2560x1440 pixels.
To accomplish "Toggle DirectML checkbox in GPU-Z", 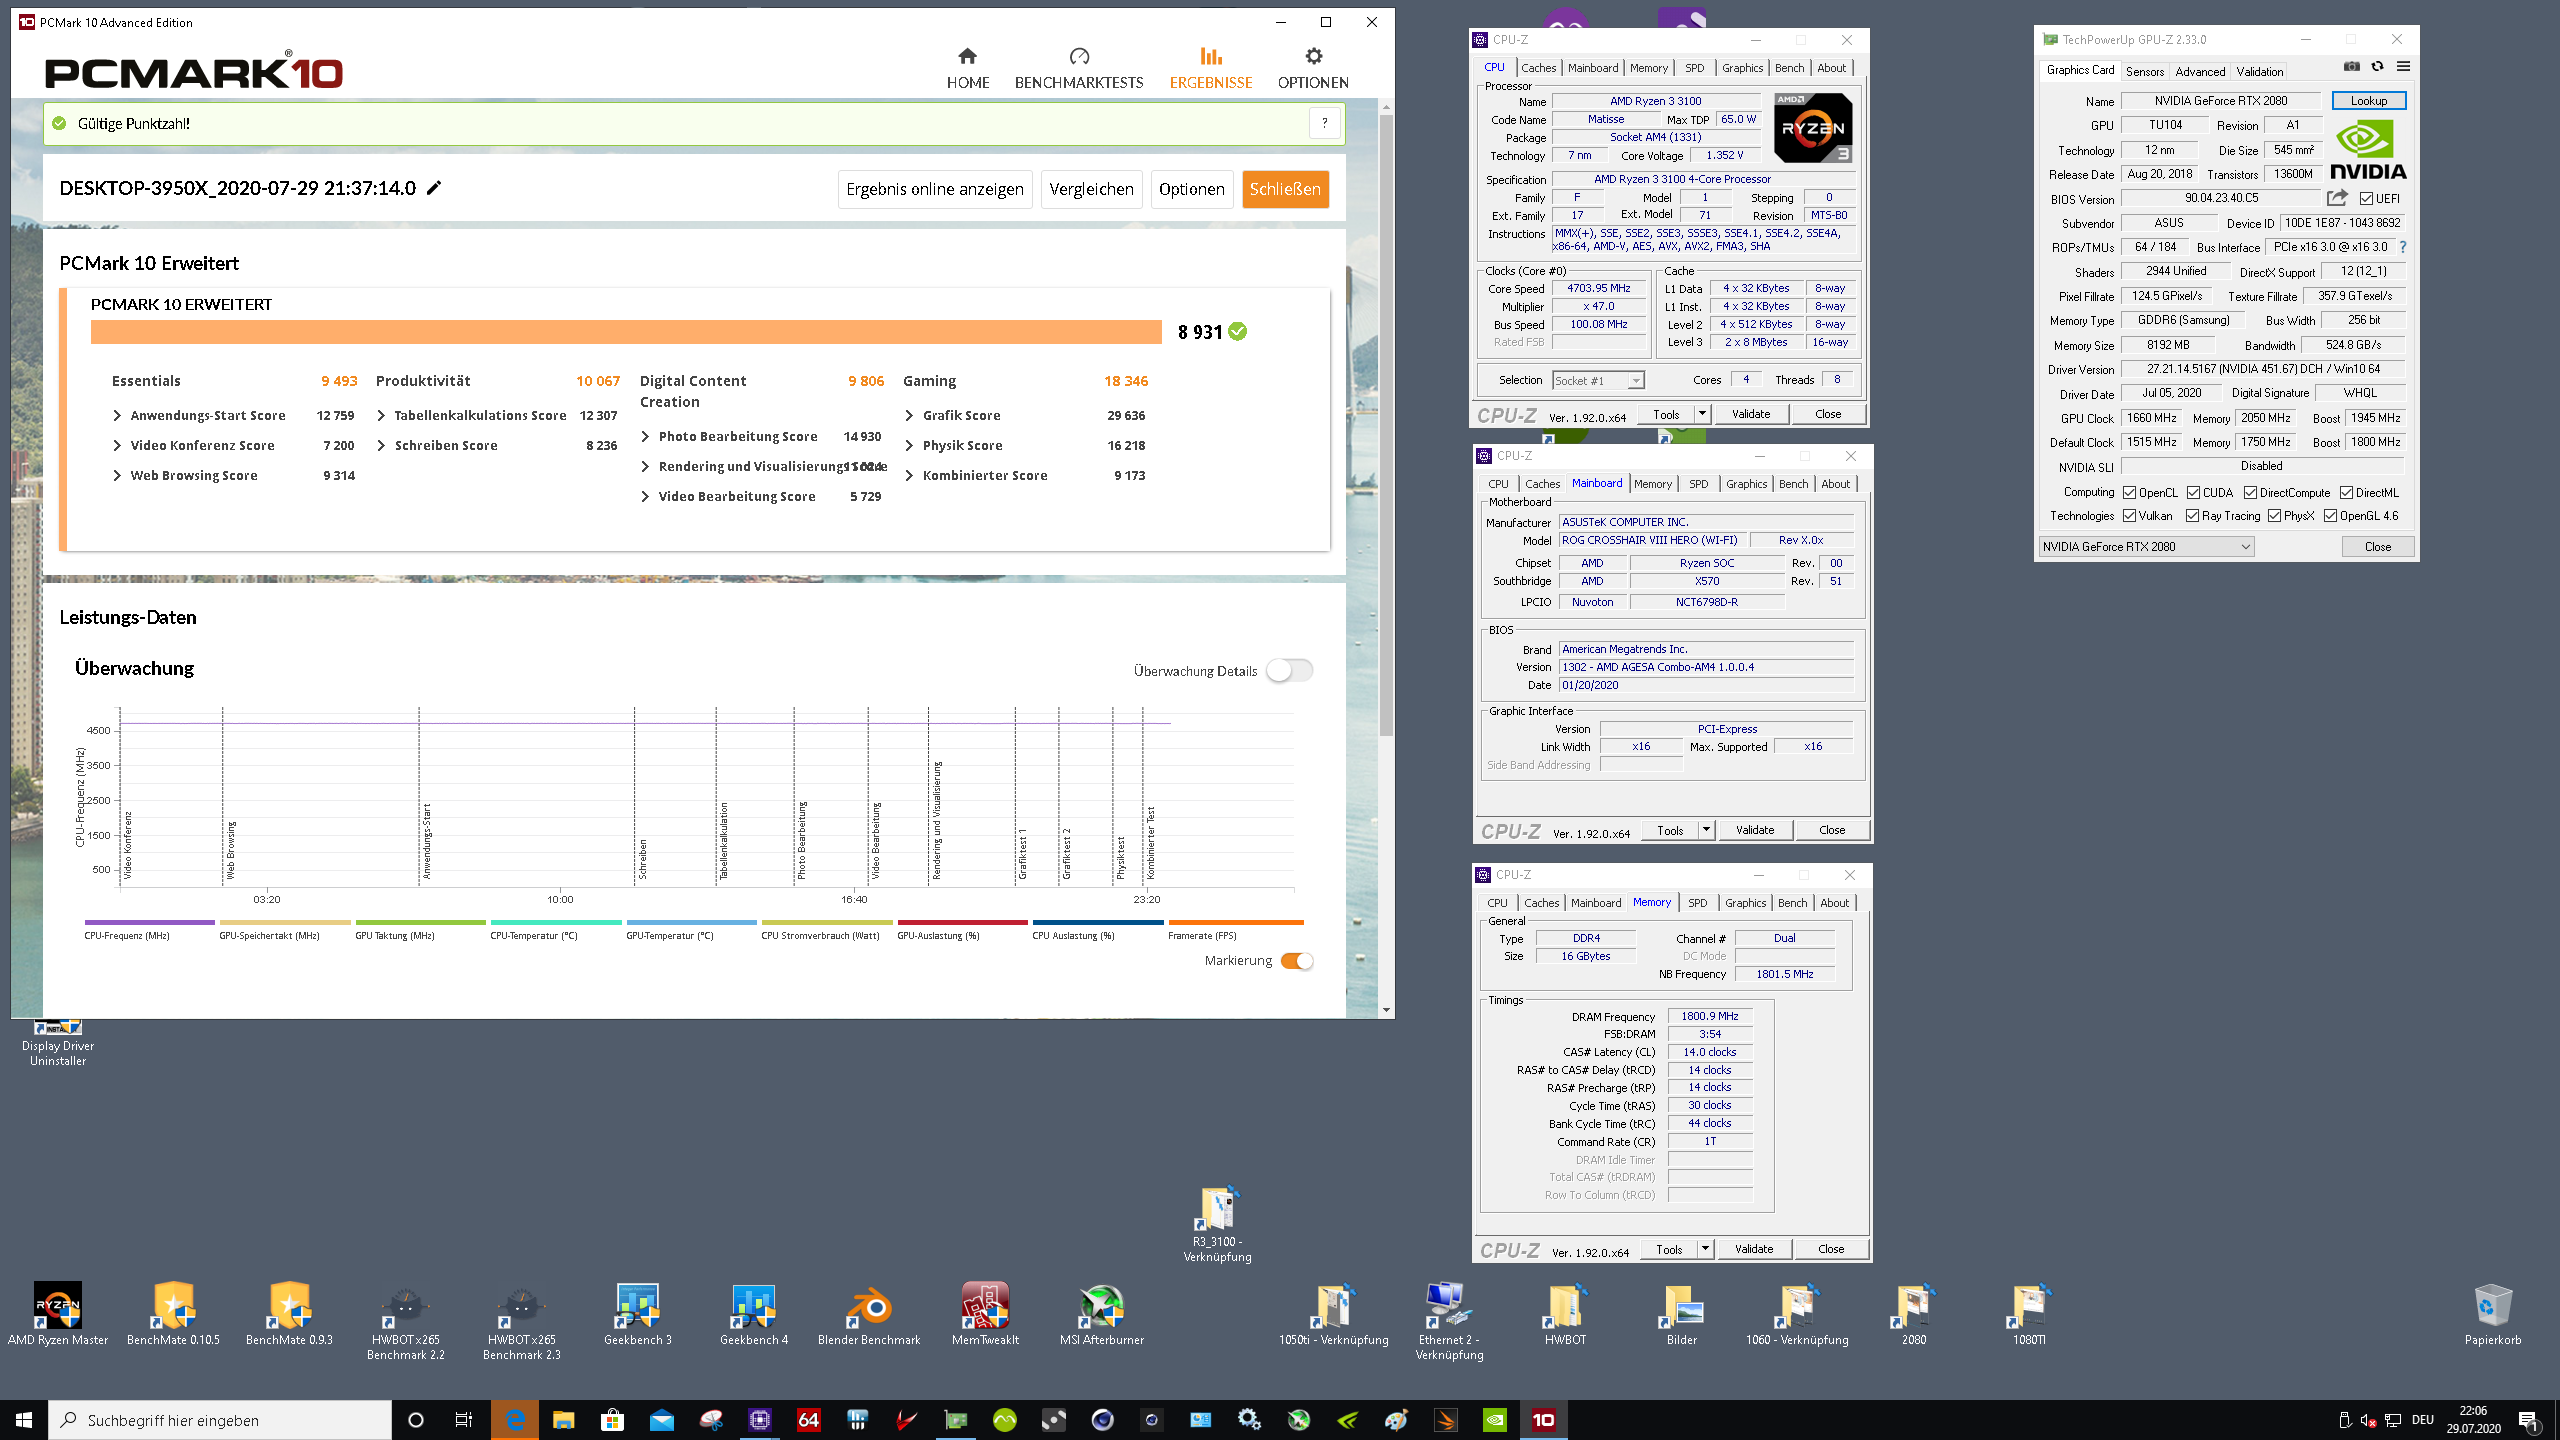I will point(2346,493).
